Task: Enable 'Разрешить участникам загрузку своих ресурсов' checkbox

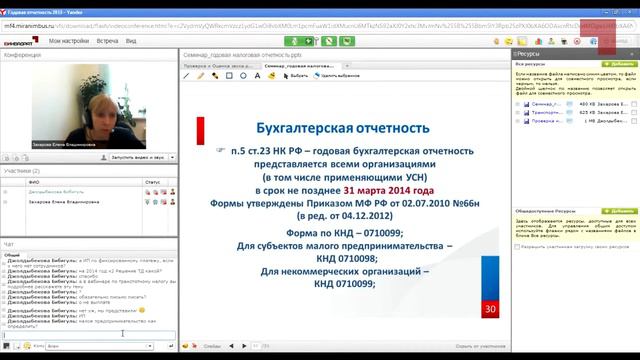Action: click(517, 247)
